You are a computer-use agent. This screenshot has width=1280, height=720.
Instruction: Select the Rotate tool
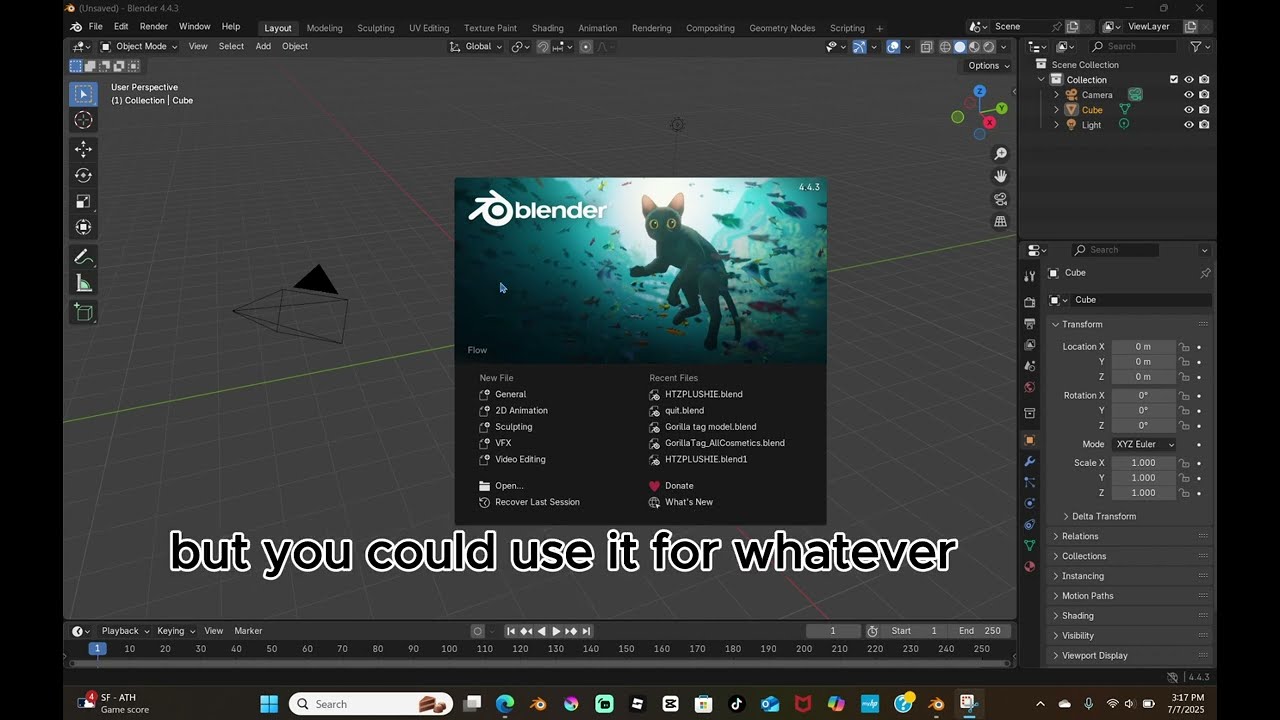[x=84, y=175]
